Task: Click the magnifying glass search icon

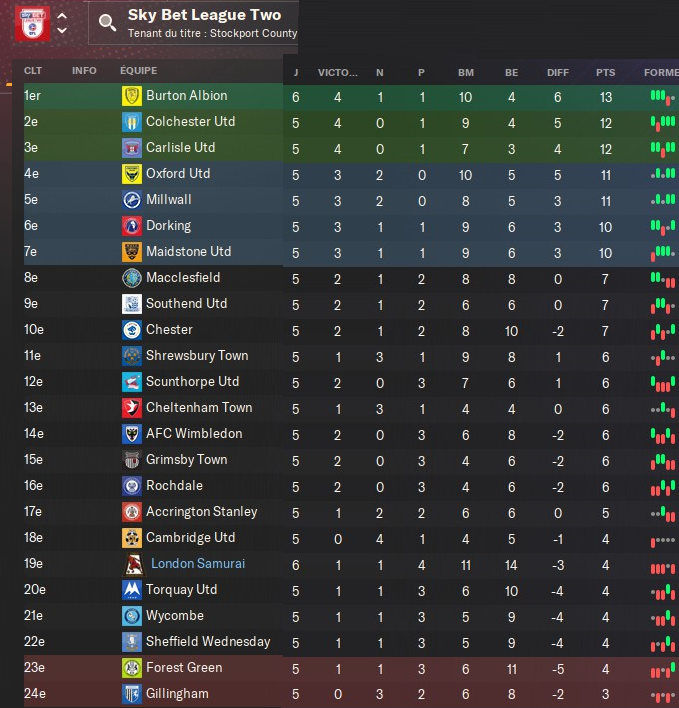Action: click(x=107, y=23)
